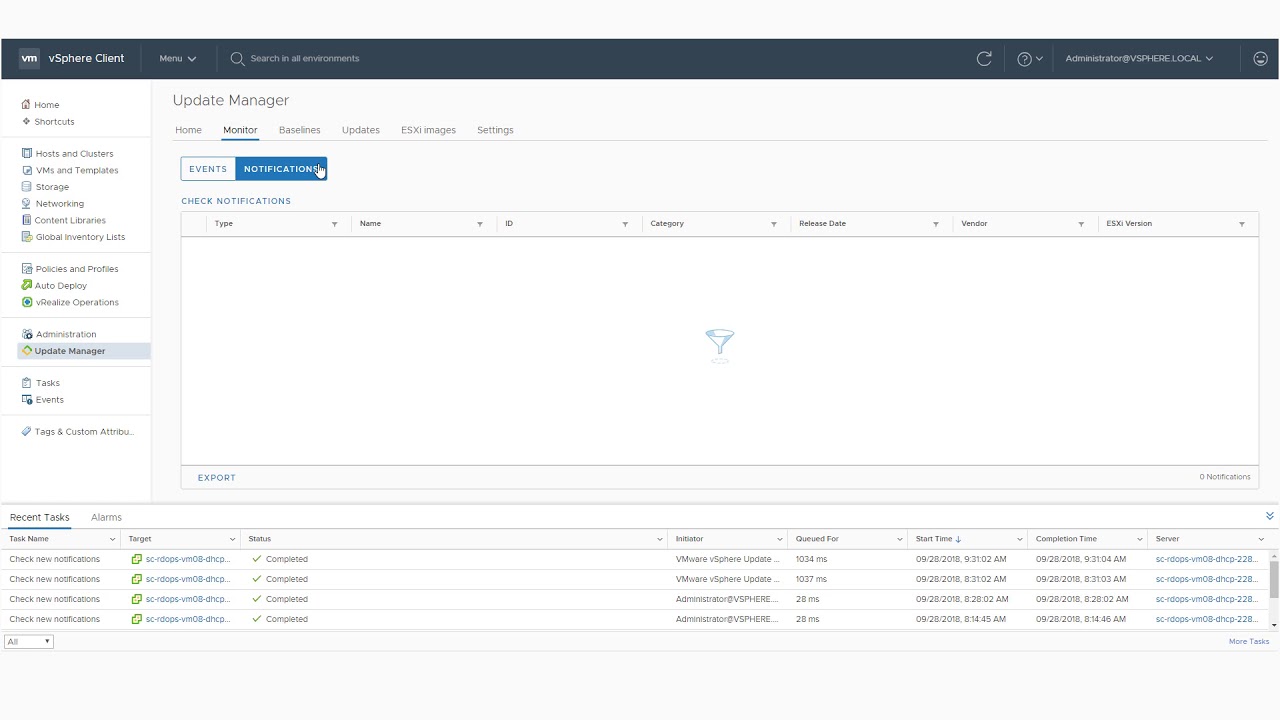Viewport: 1280px width, 720px height.
Task: Open the Baselines tab
Action: click(x=300, y=130)
